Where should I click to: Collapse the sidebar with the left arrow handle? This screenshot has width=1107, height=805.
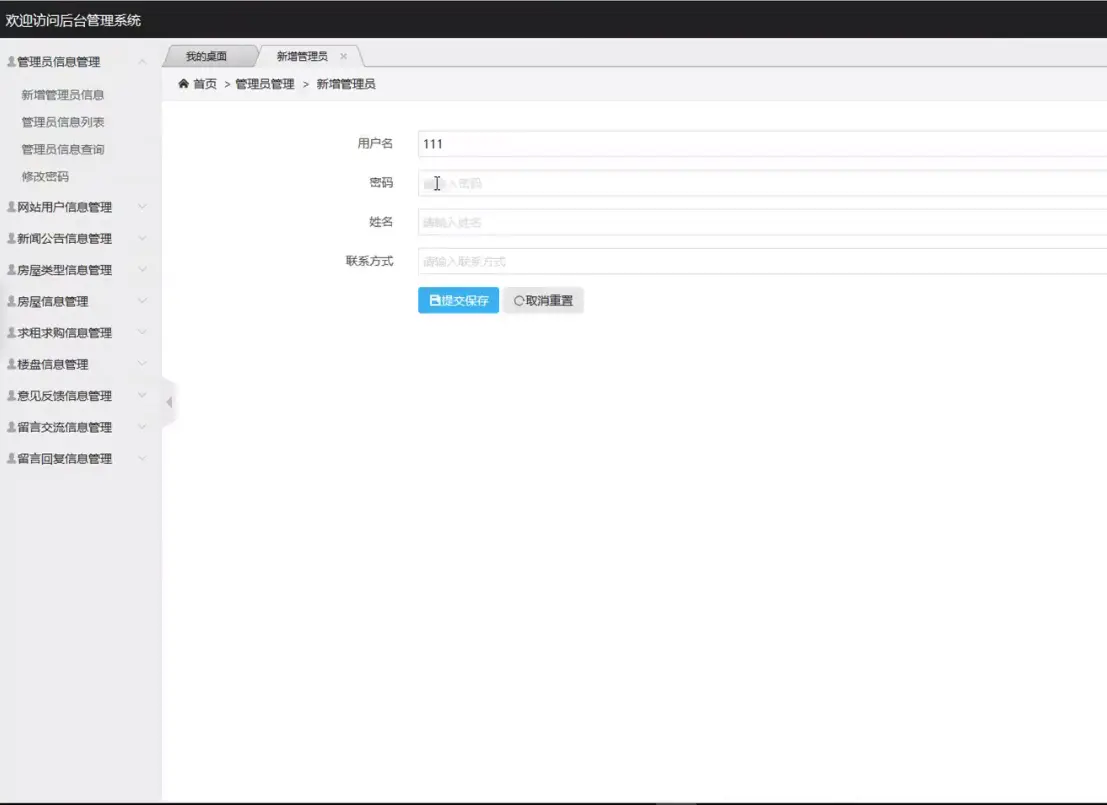(169, 402)
